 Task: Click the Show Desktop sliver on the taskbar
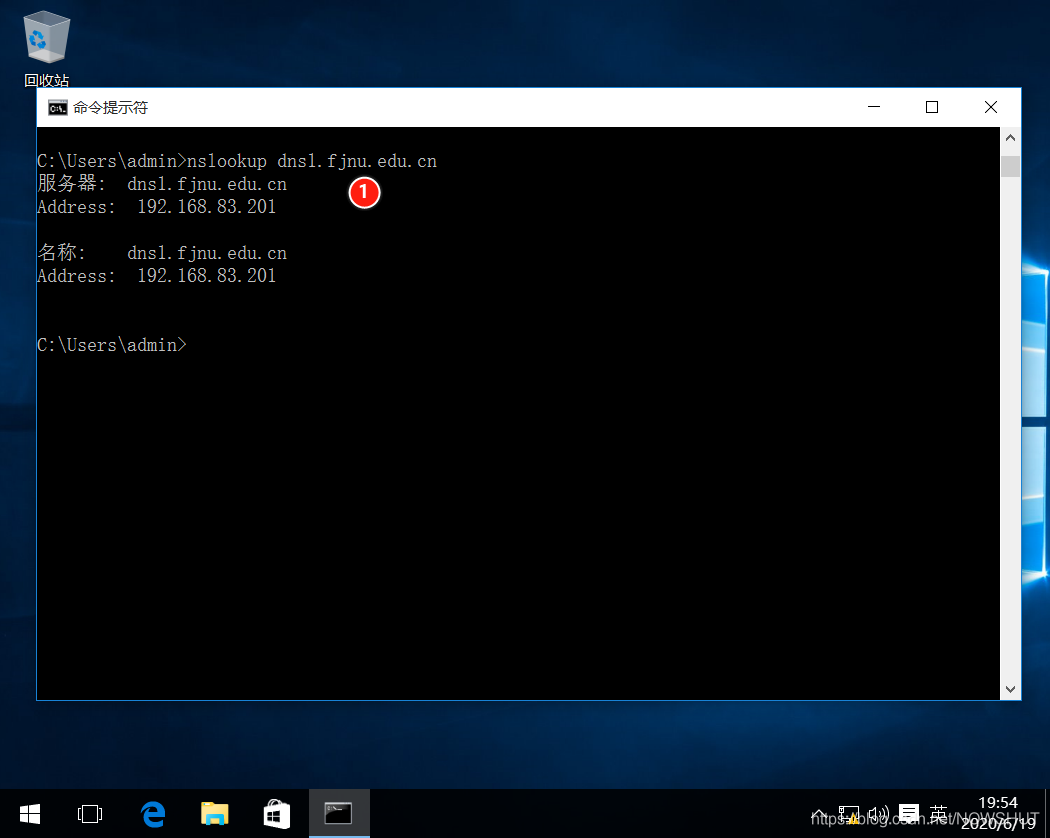pyautogui.click(x=1046, y=814)
